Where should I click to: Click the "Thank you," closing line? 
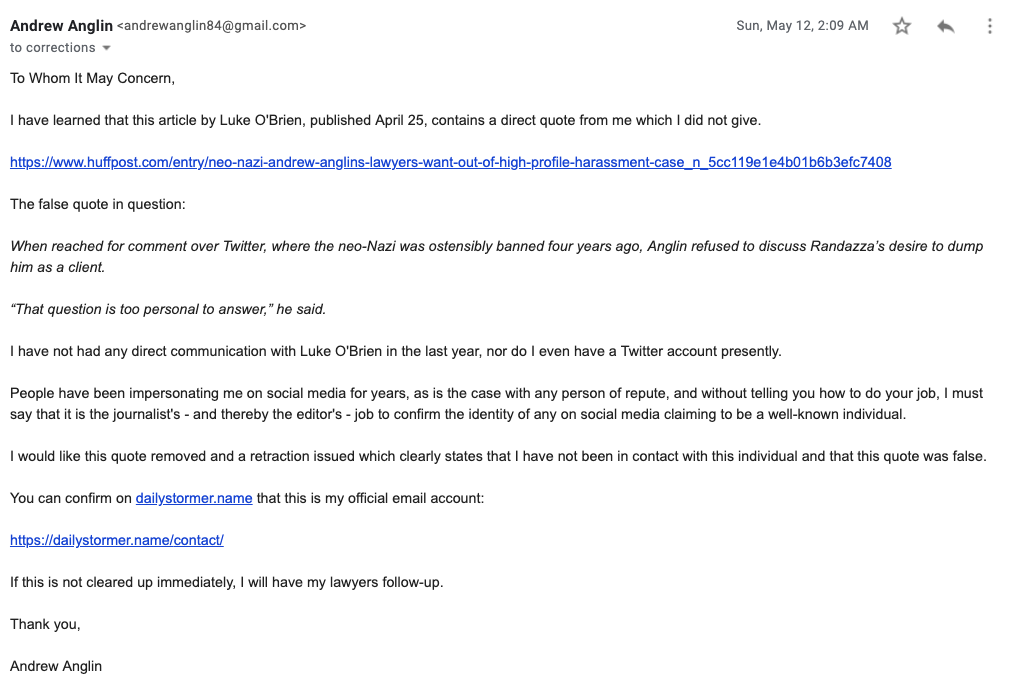[45, 624]
